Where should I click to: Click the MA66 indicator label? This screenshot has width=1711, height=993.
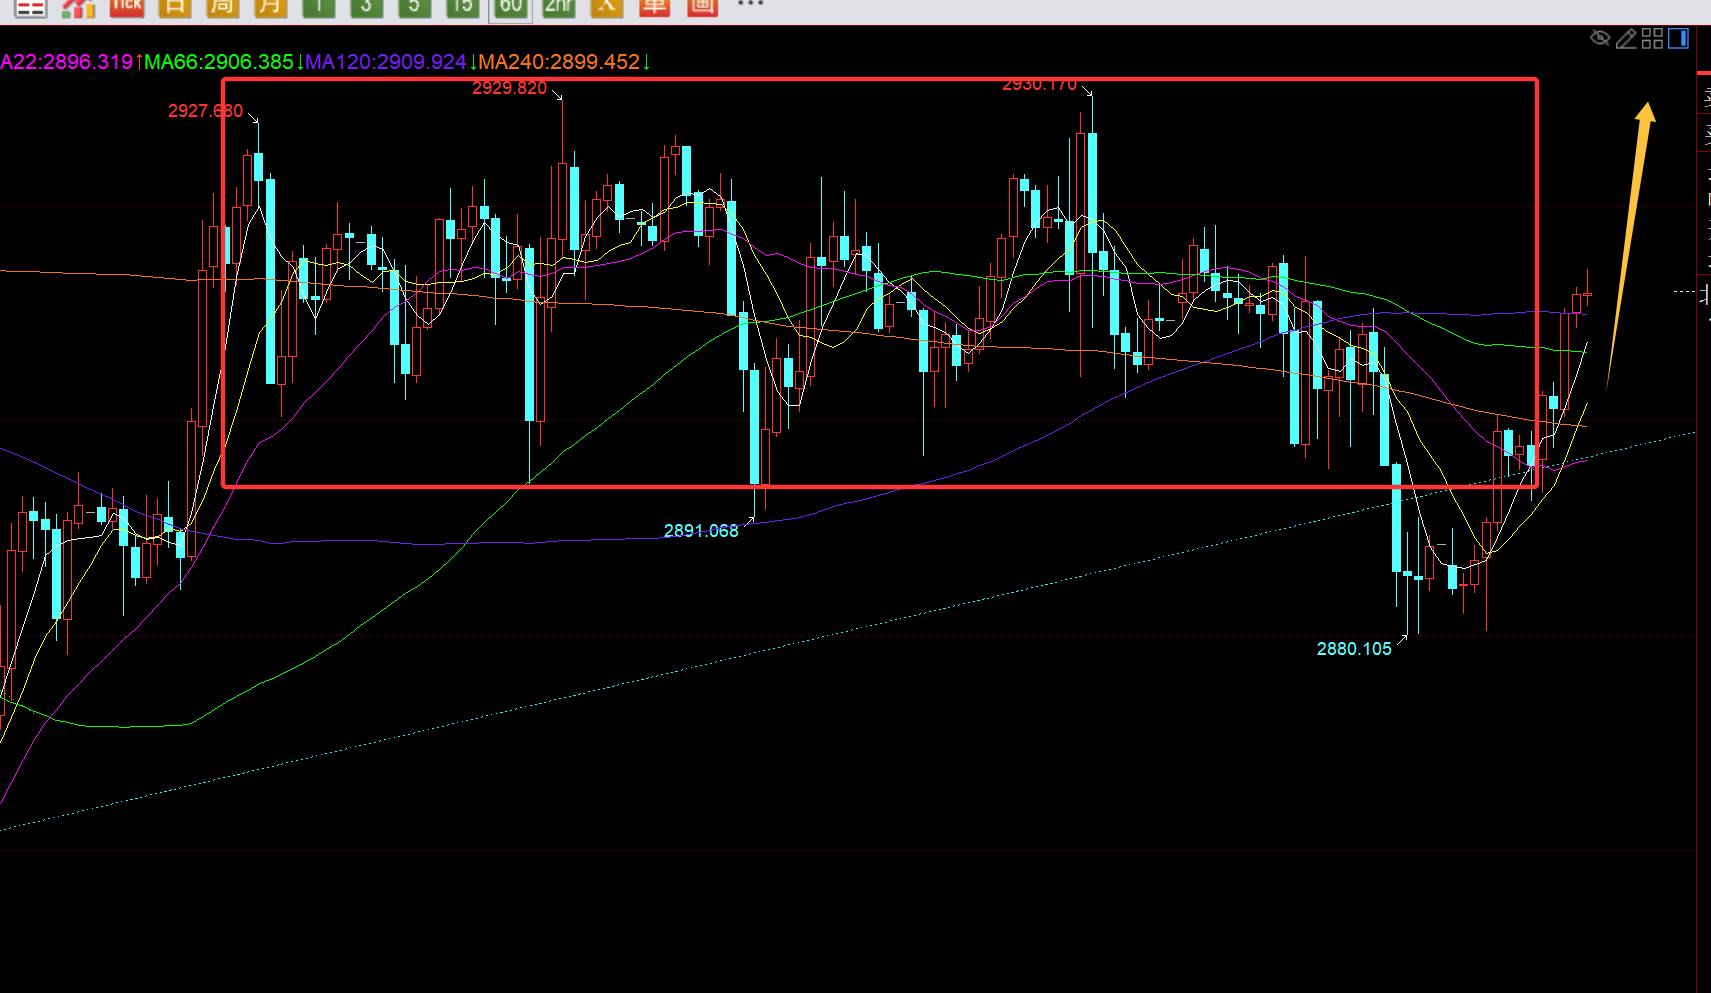[x=218, y=62]
